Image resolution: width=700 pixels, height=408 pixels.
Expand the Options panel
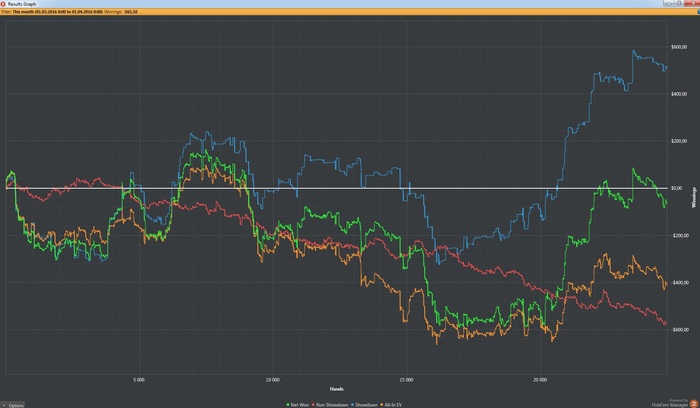[x=13, y=405]
